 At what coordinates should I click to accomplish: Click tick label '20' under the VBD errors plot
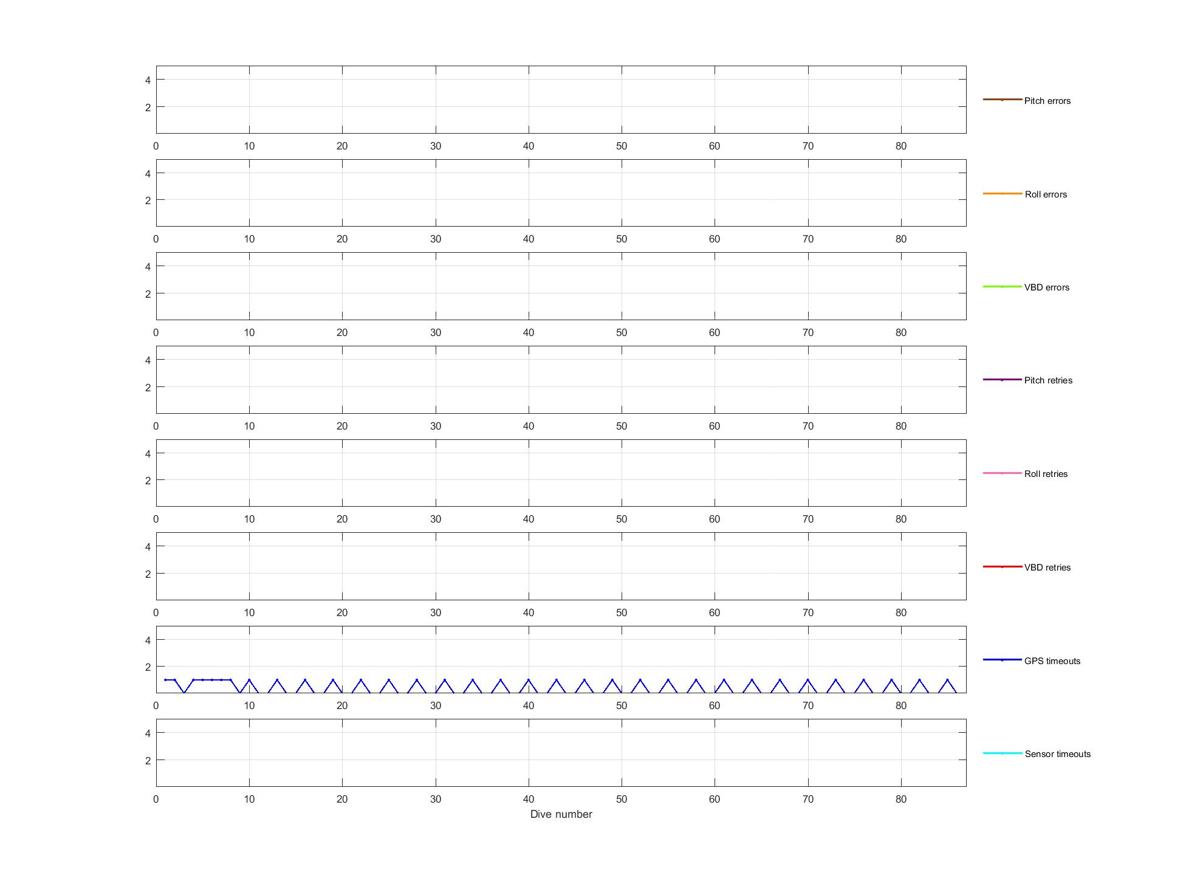(x=342, y=332)
